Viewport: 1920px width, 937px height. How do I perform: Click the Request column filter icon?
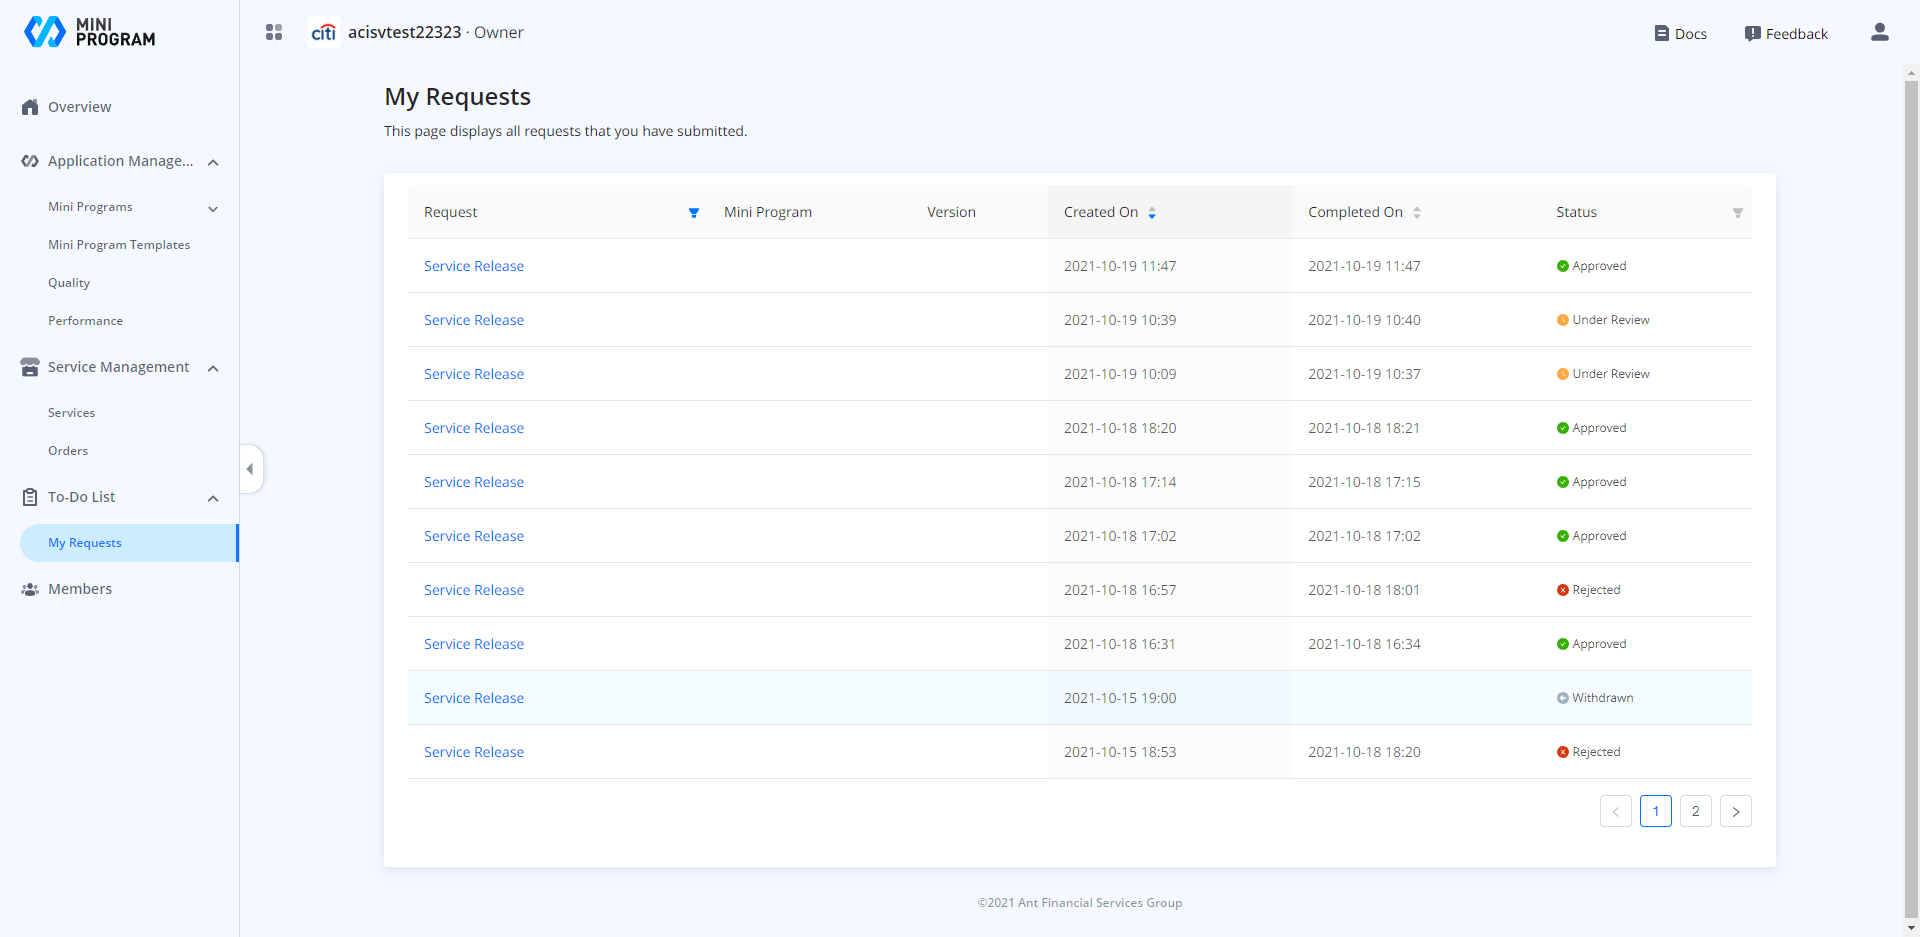tap(694, 213)
